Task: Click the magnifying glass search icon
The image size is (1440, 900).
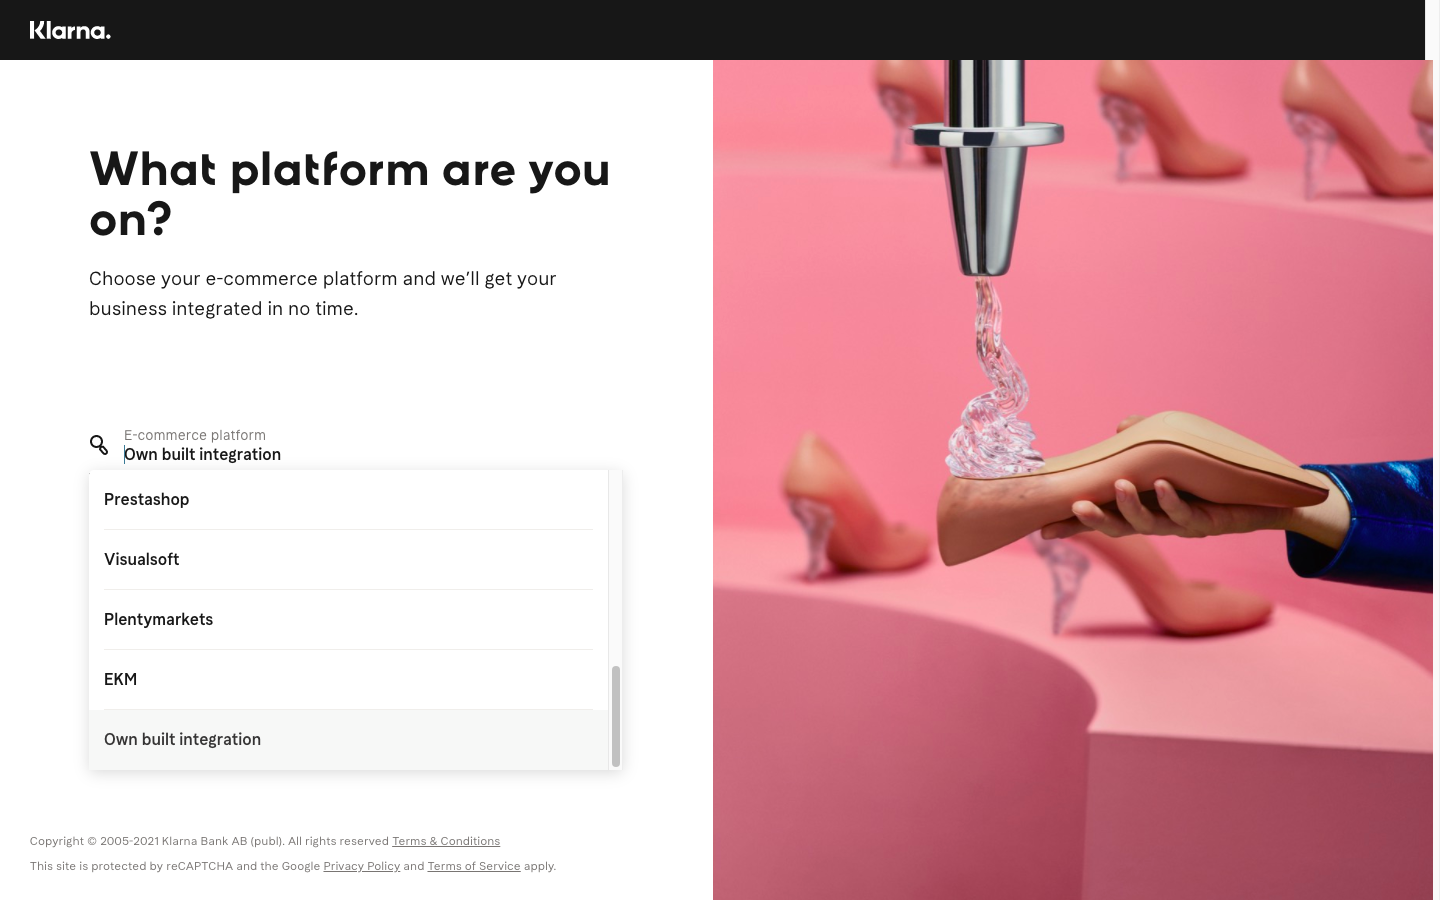Action: (99, 445)
